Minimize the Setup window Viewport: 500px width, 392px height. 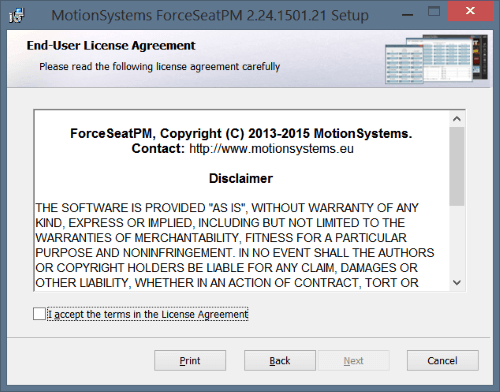[x=407, y=15]
